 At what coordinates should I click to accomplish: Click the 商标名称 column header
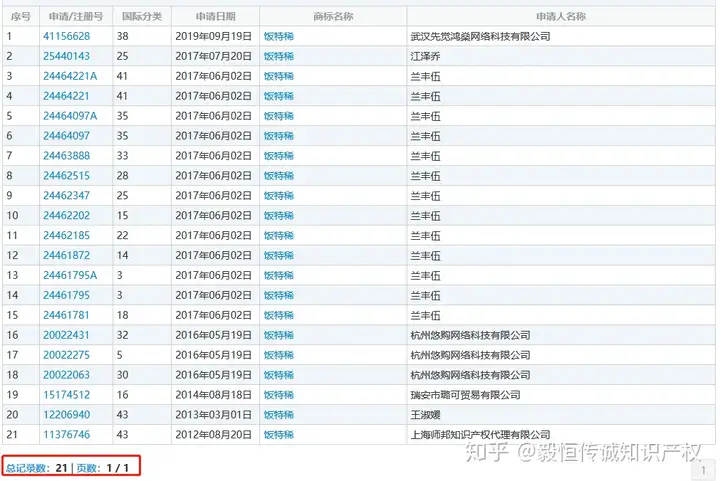[333, 17]
